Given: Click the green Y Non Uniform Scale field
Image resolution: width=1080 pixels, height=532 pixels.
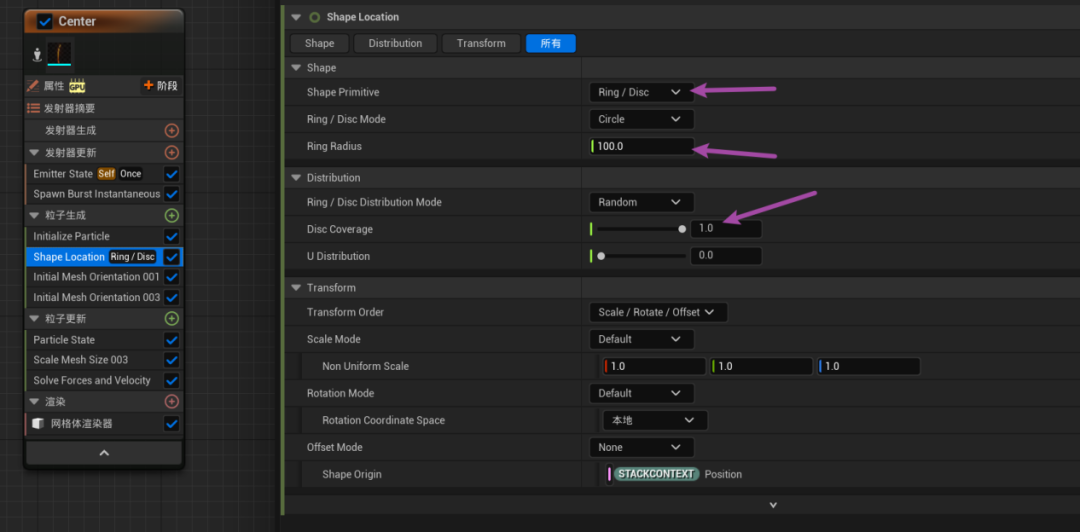Looking at the screenshot, I should (x=762, y=366).
